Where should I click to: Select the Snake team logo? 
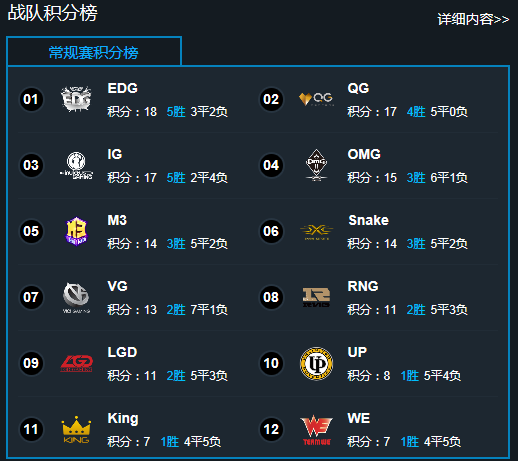[316, 232]
